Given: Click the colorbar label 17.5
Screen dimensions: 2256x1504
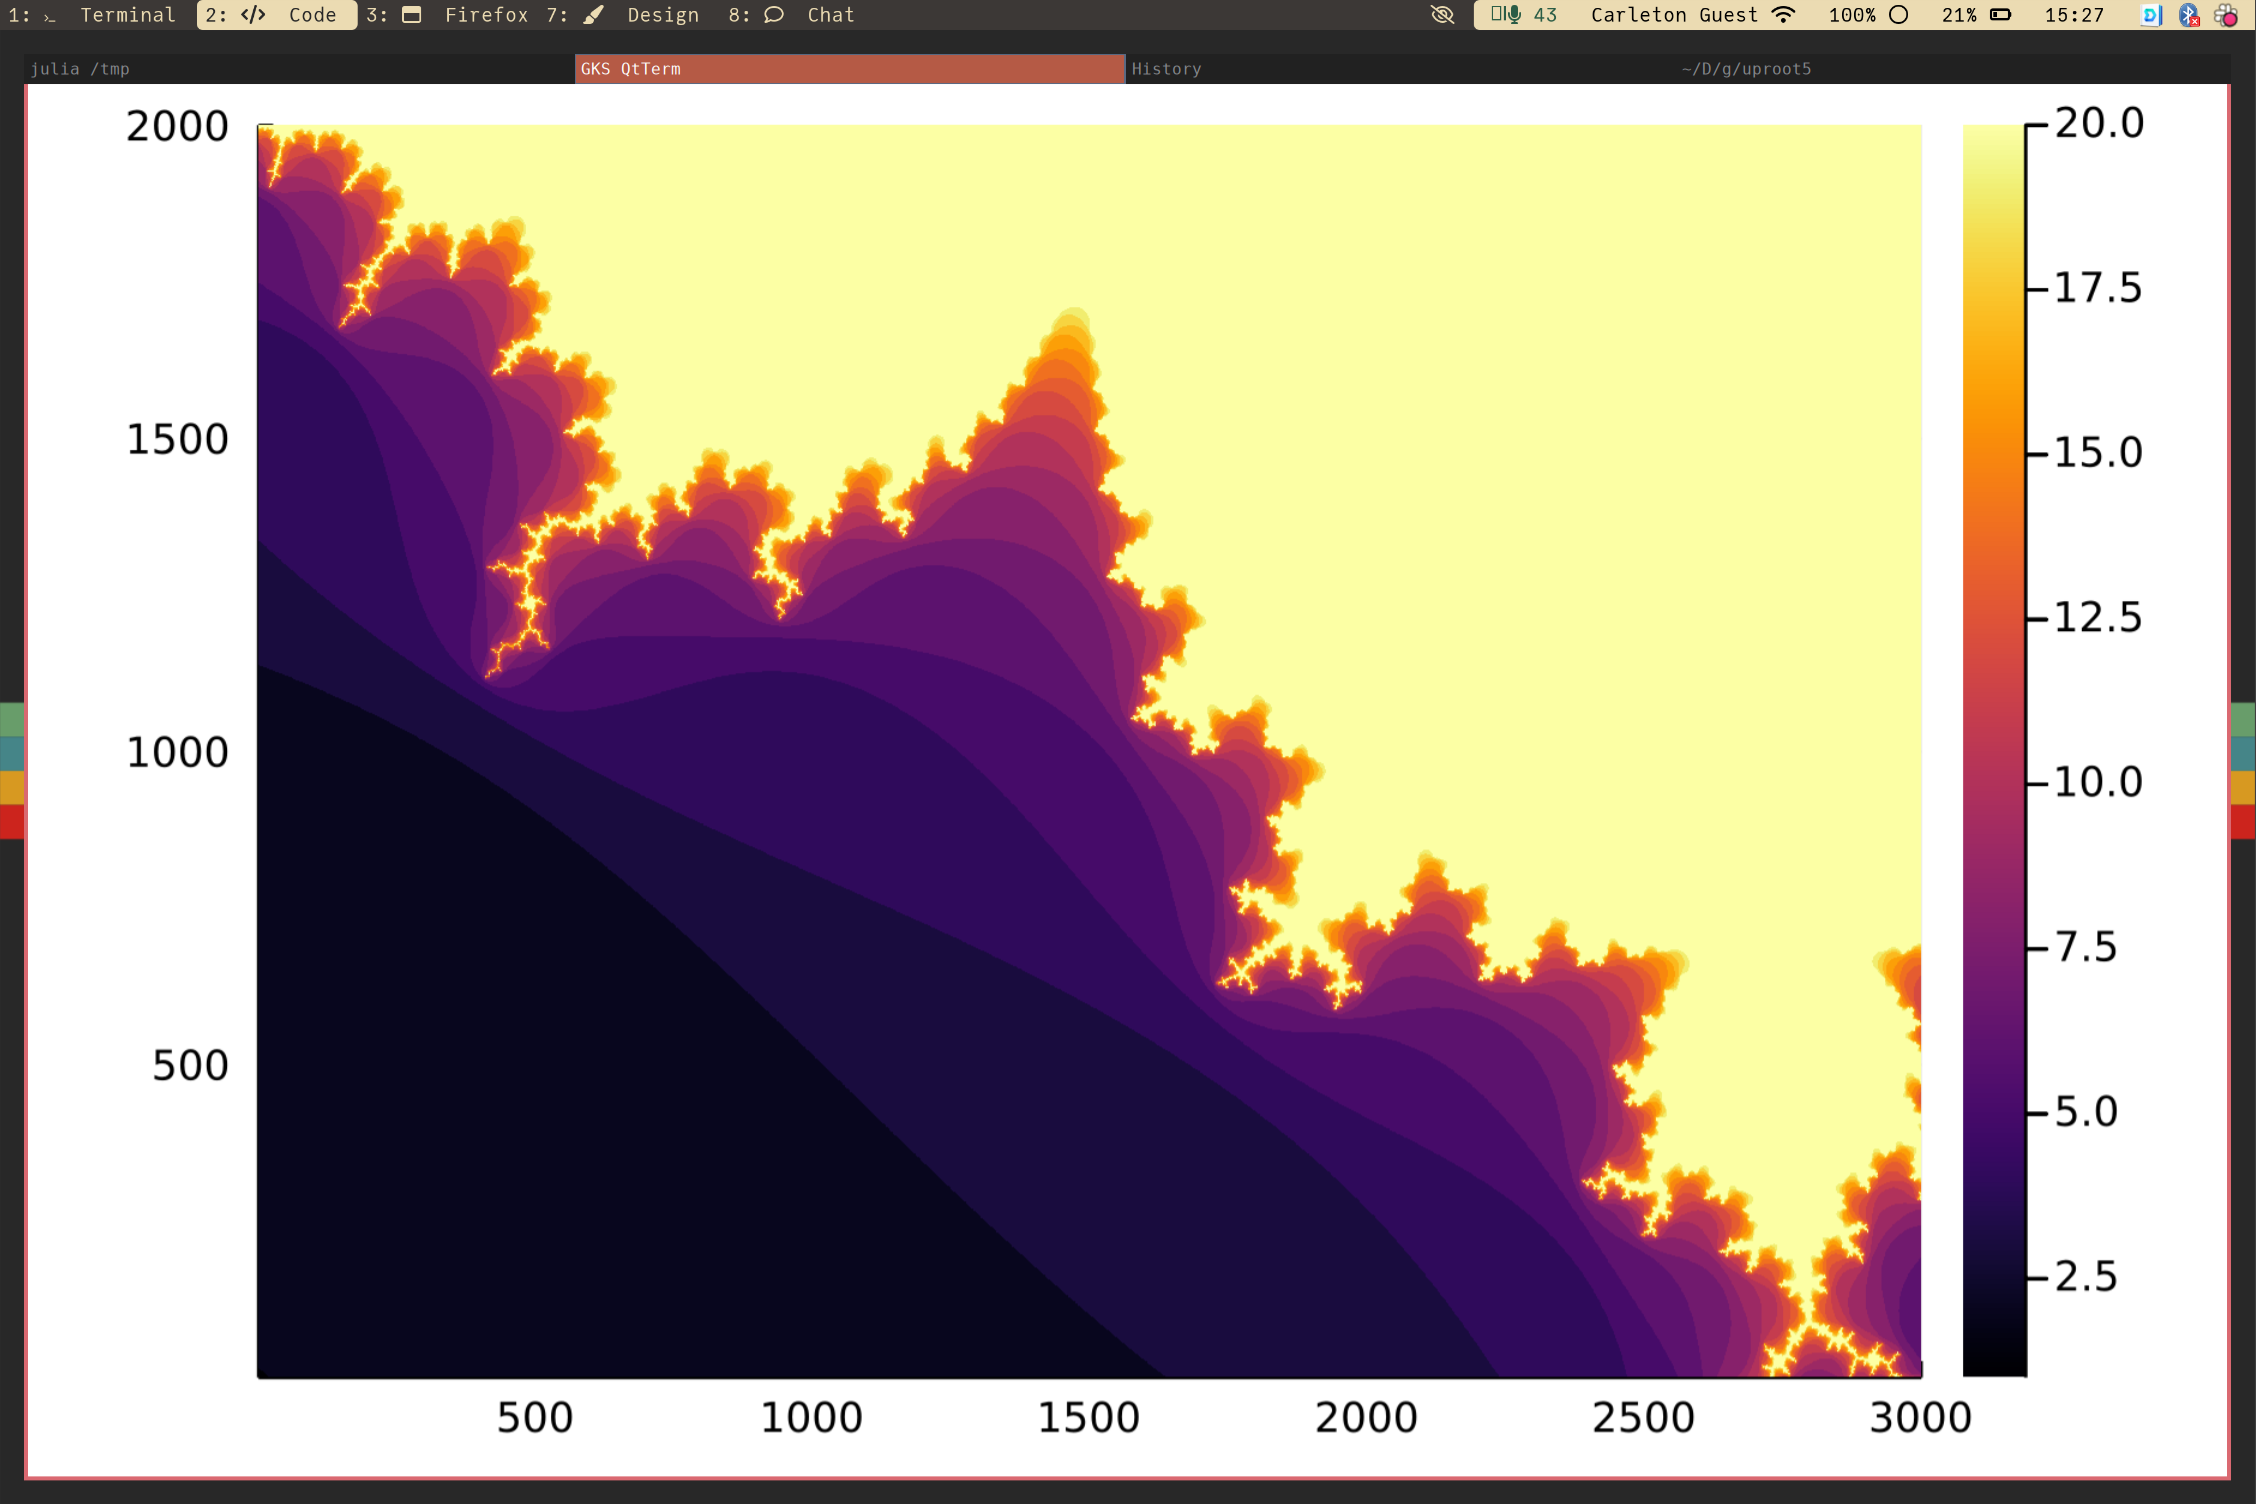Looking at the screenshot, I should click(x=2098, y=288).
